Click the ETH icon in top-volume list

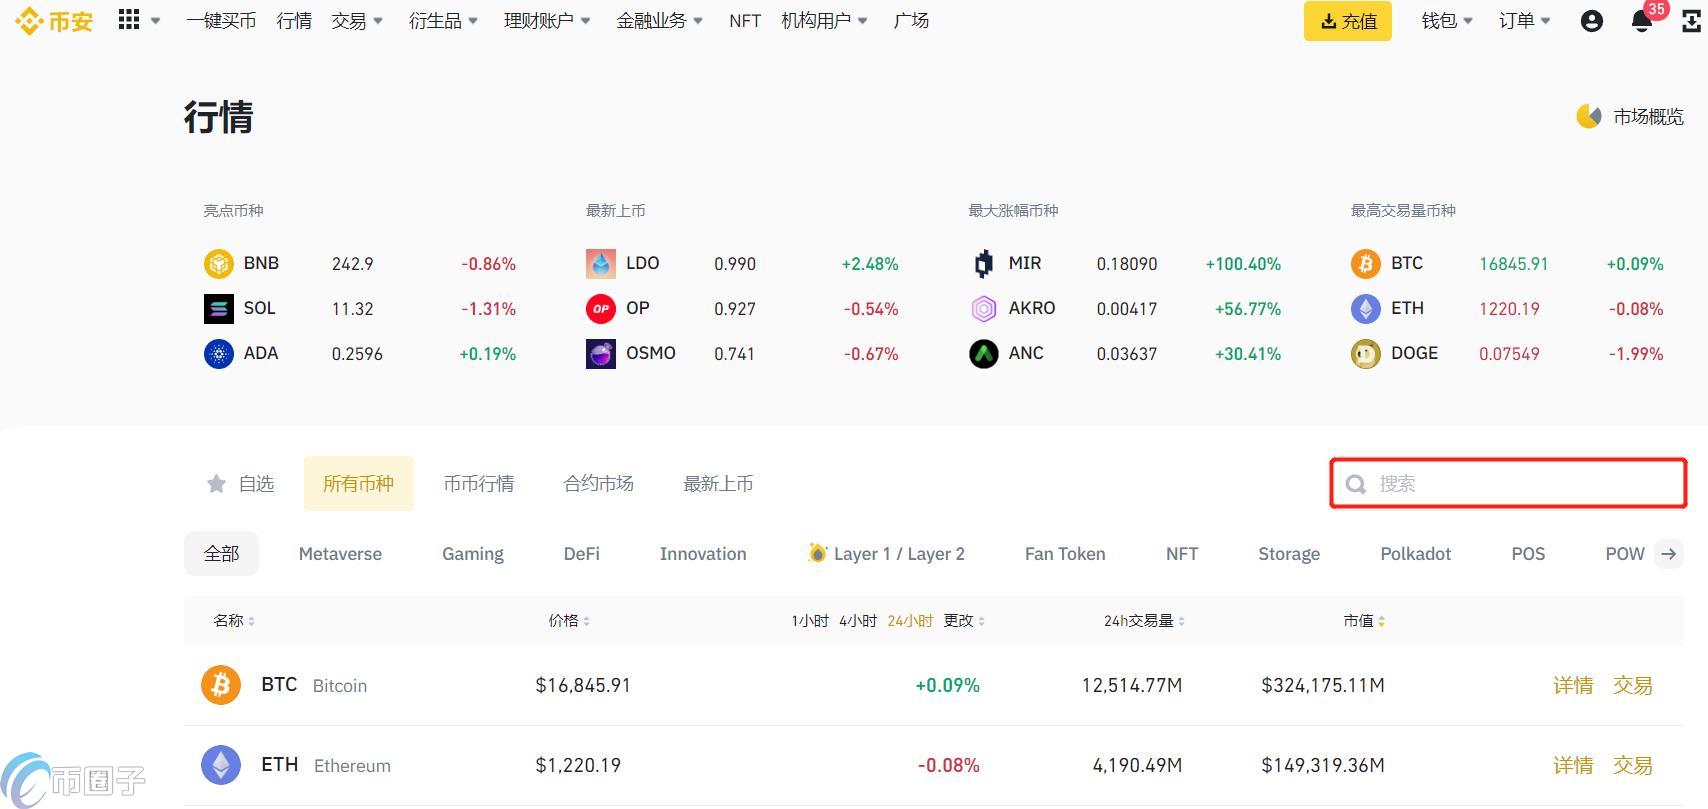(x=1366, y=309)
